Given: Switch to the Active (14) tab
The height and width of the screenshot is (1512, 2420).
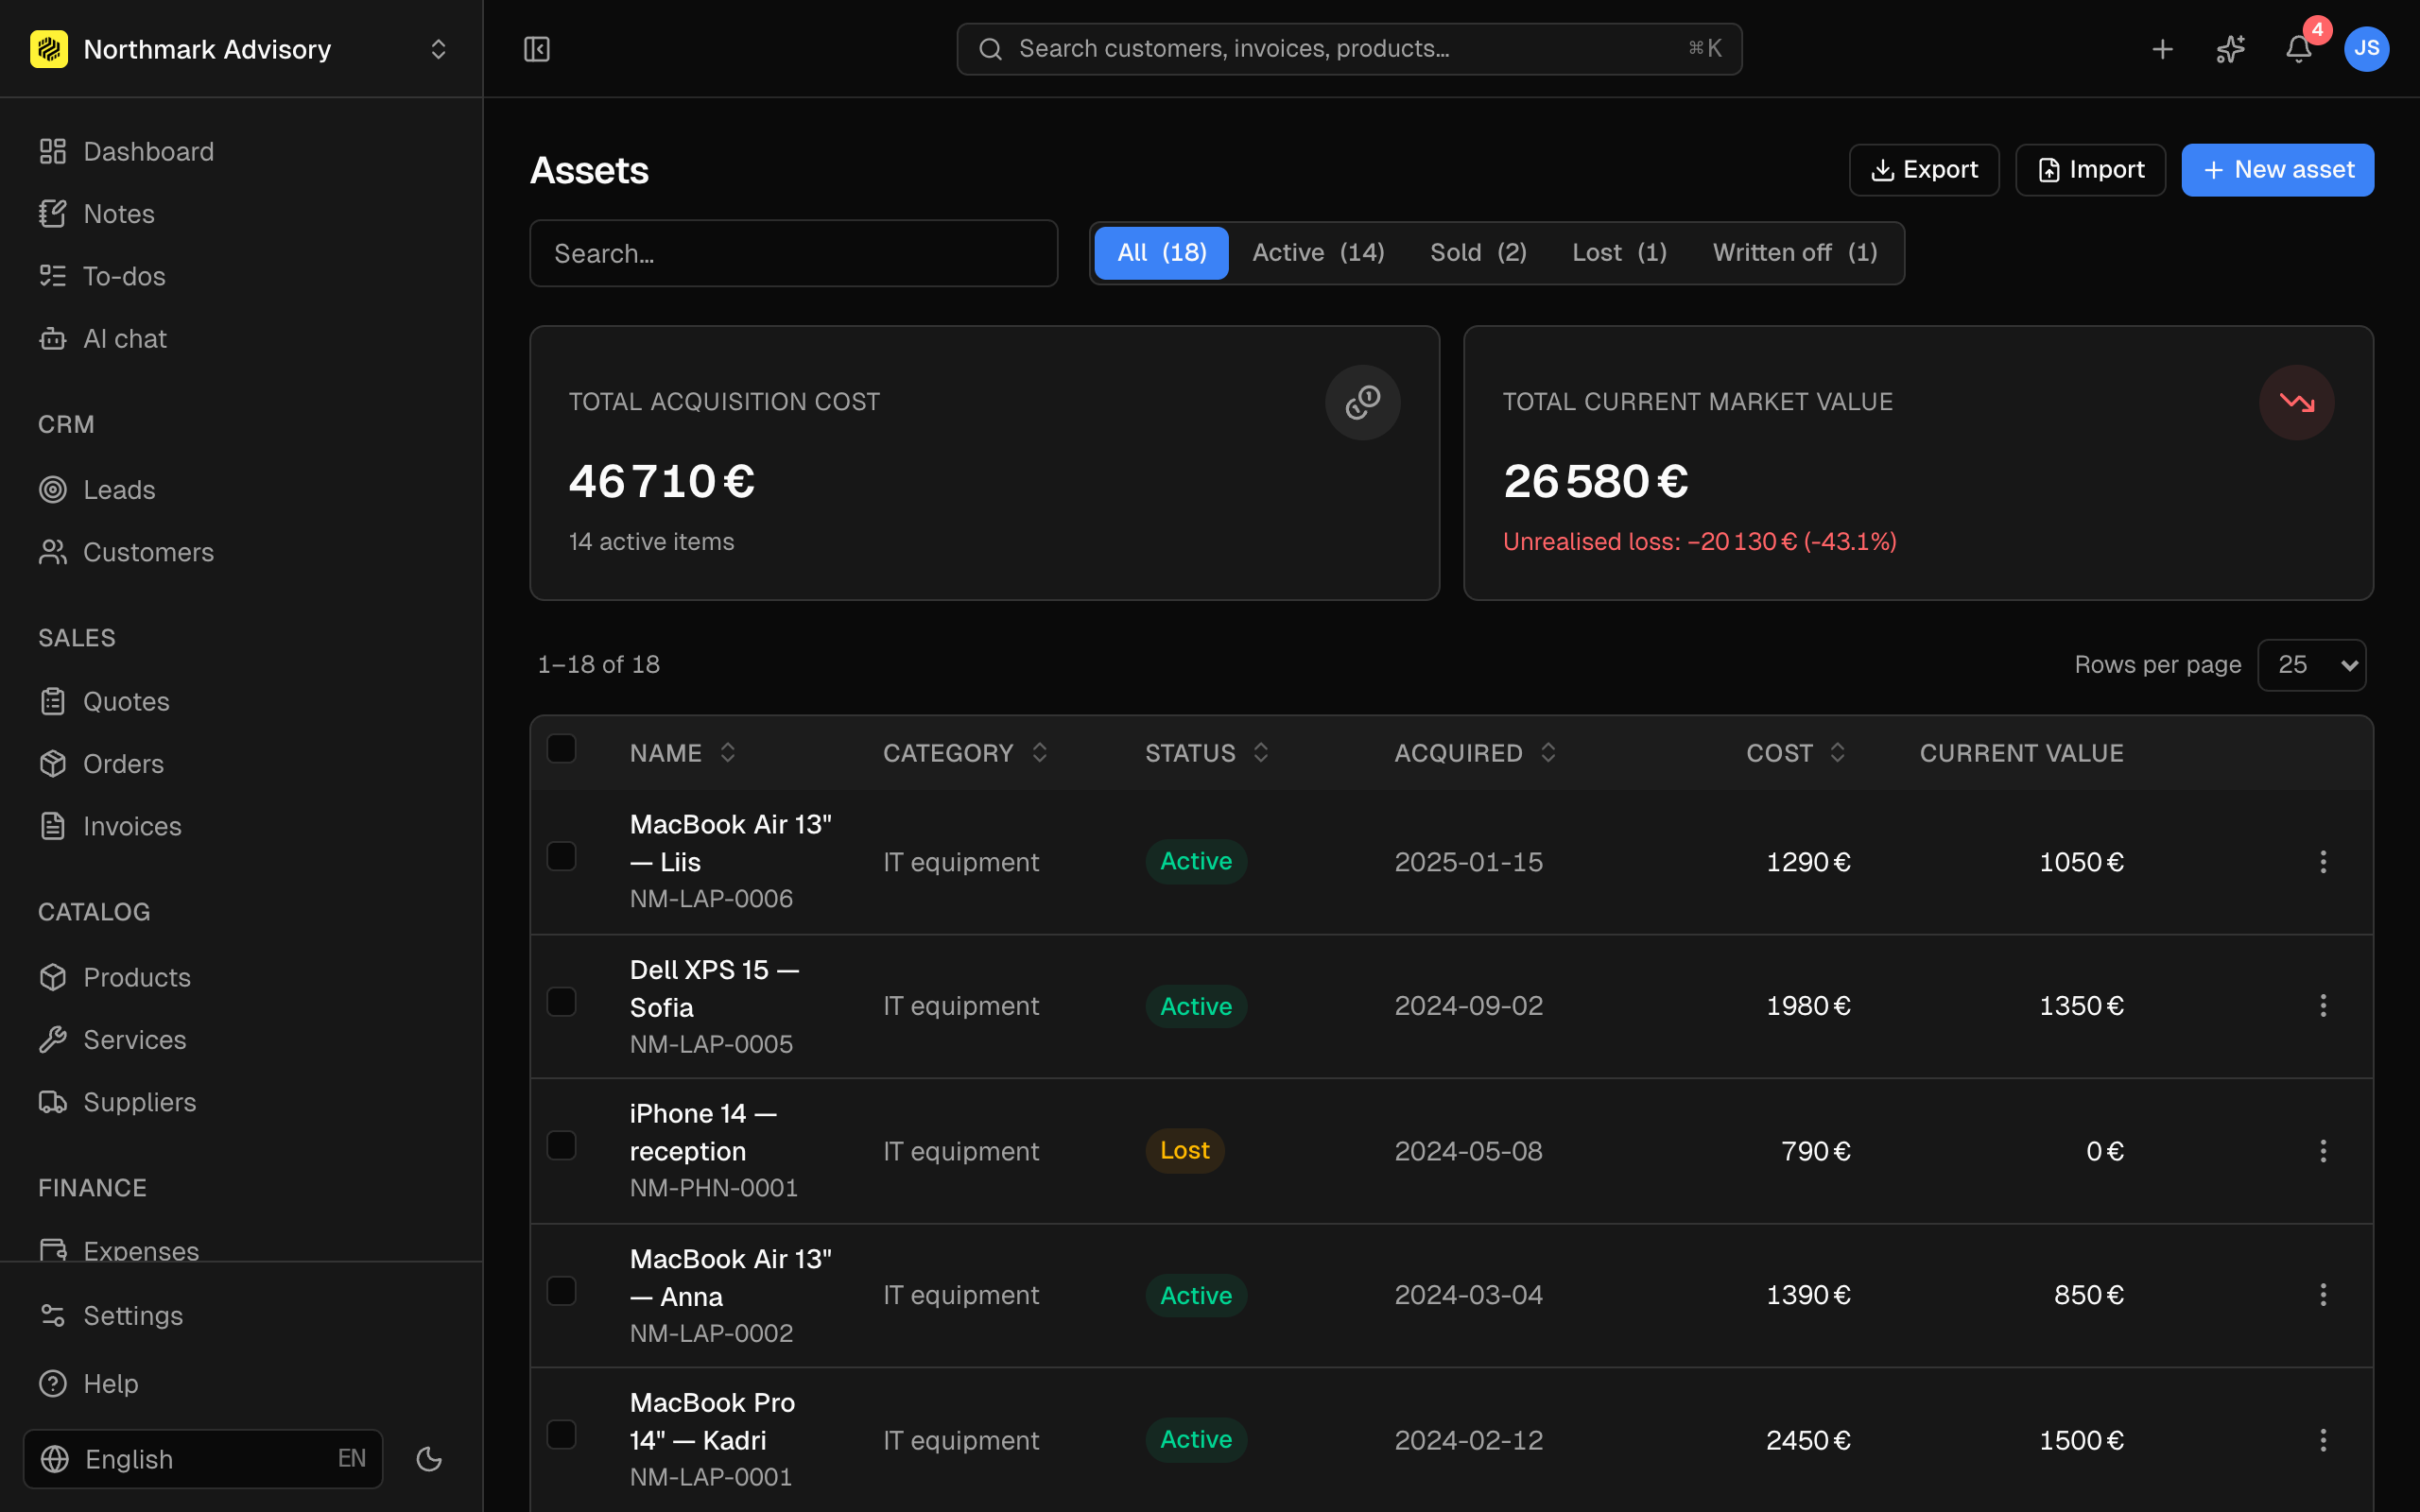Looking at the screenshot, I should pyautogui.click(x=1318, y=253).
